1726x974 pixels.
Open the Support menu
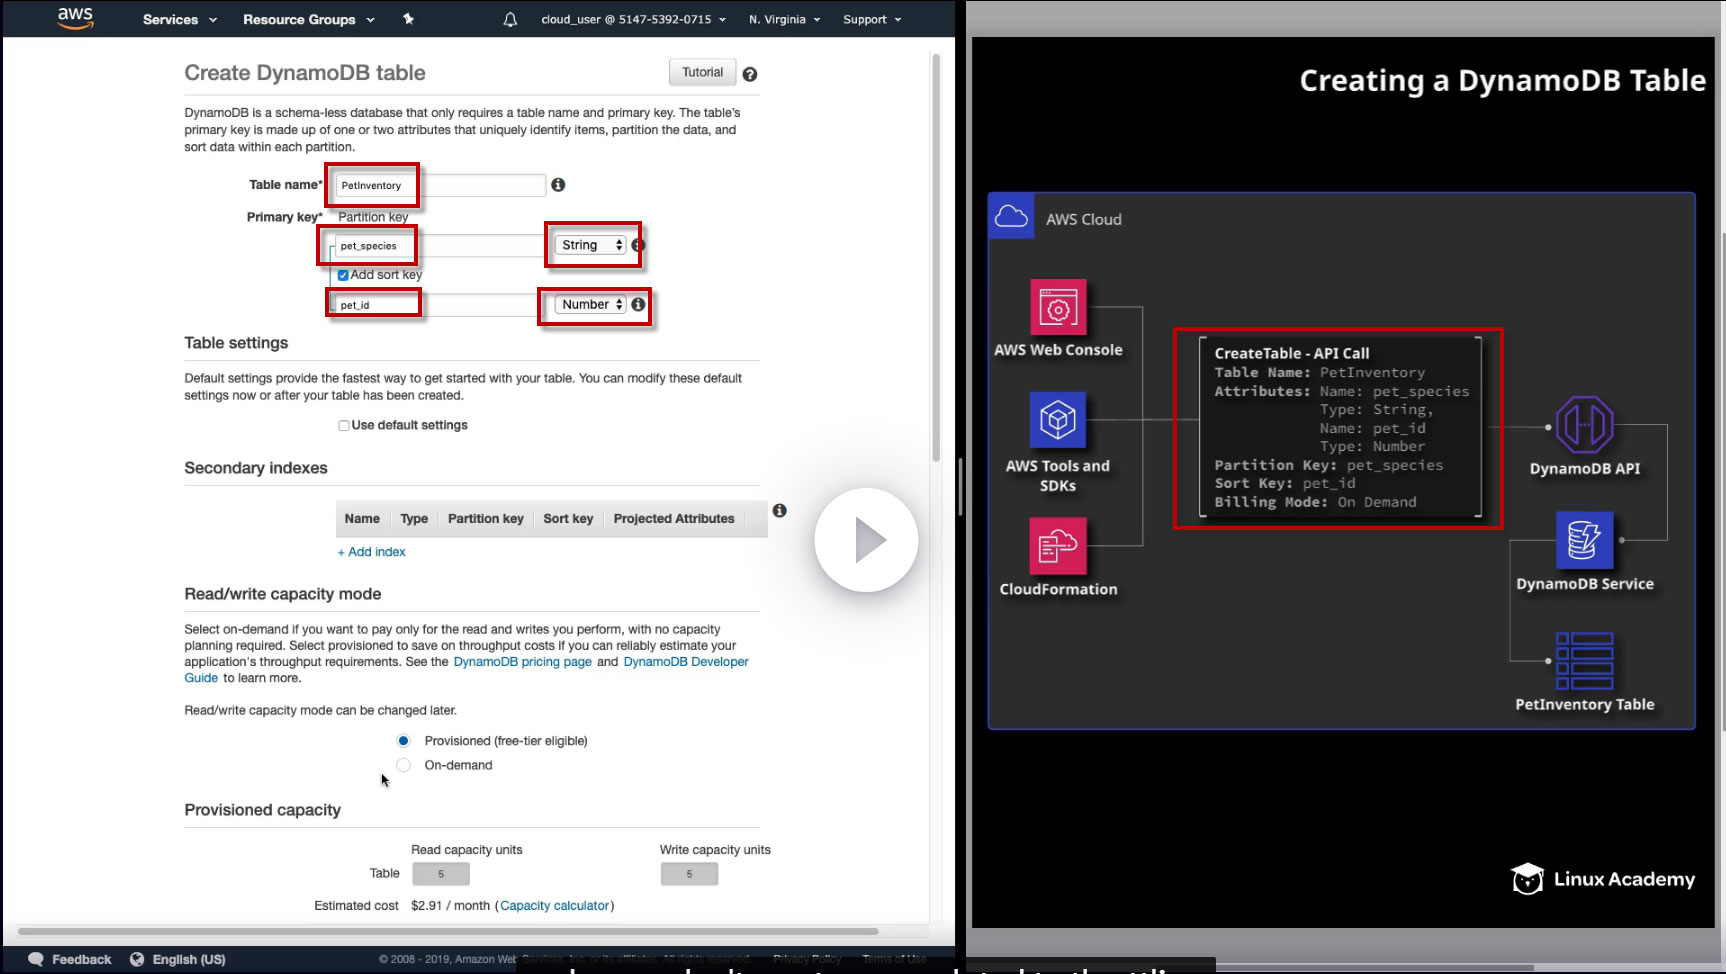tap(872, 19)
